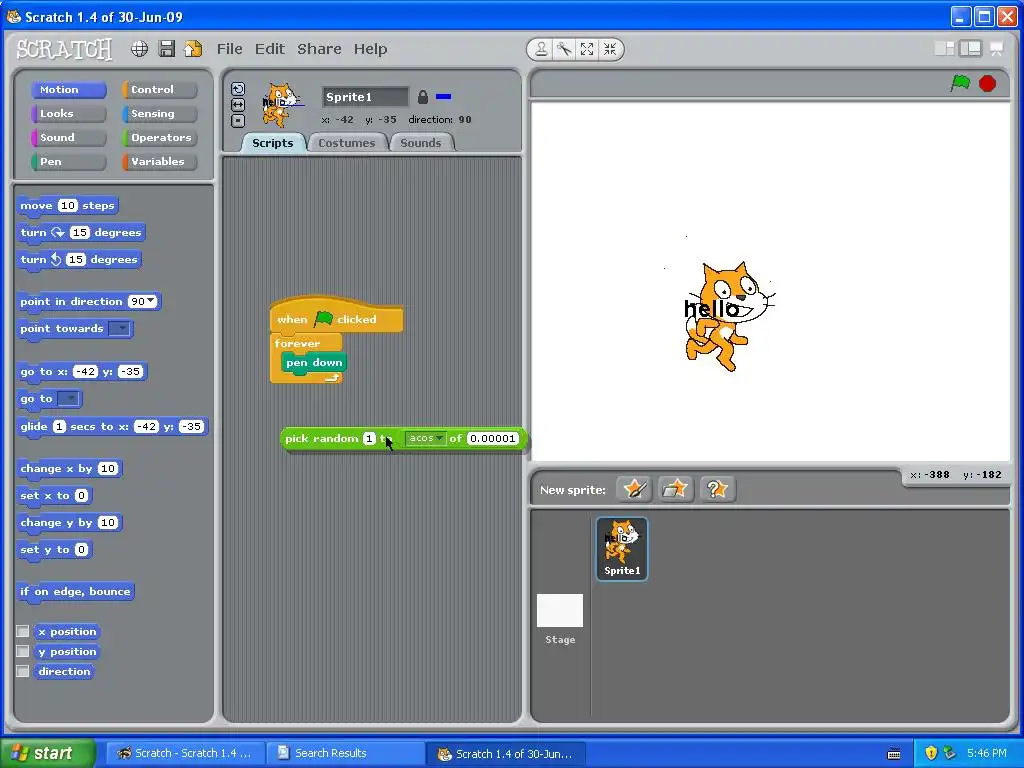Click the if on edge, bounce block

76,592
